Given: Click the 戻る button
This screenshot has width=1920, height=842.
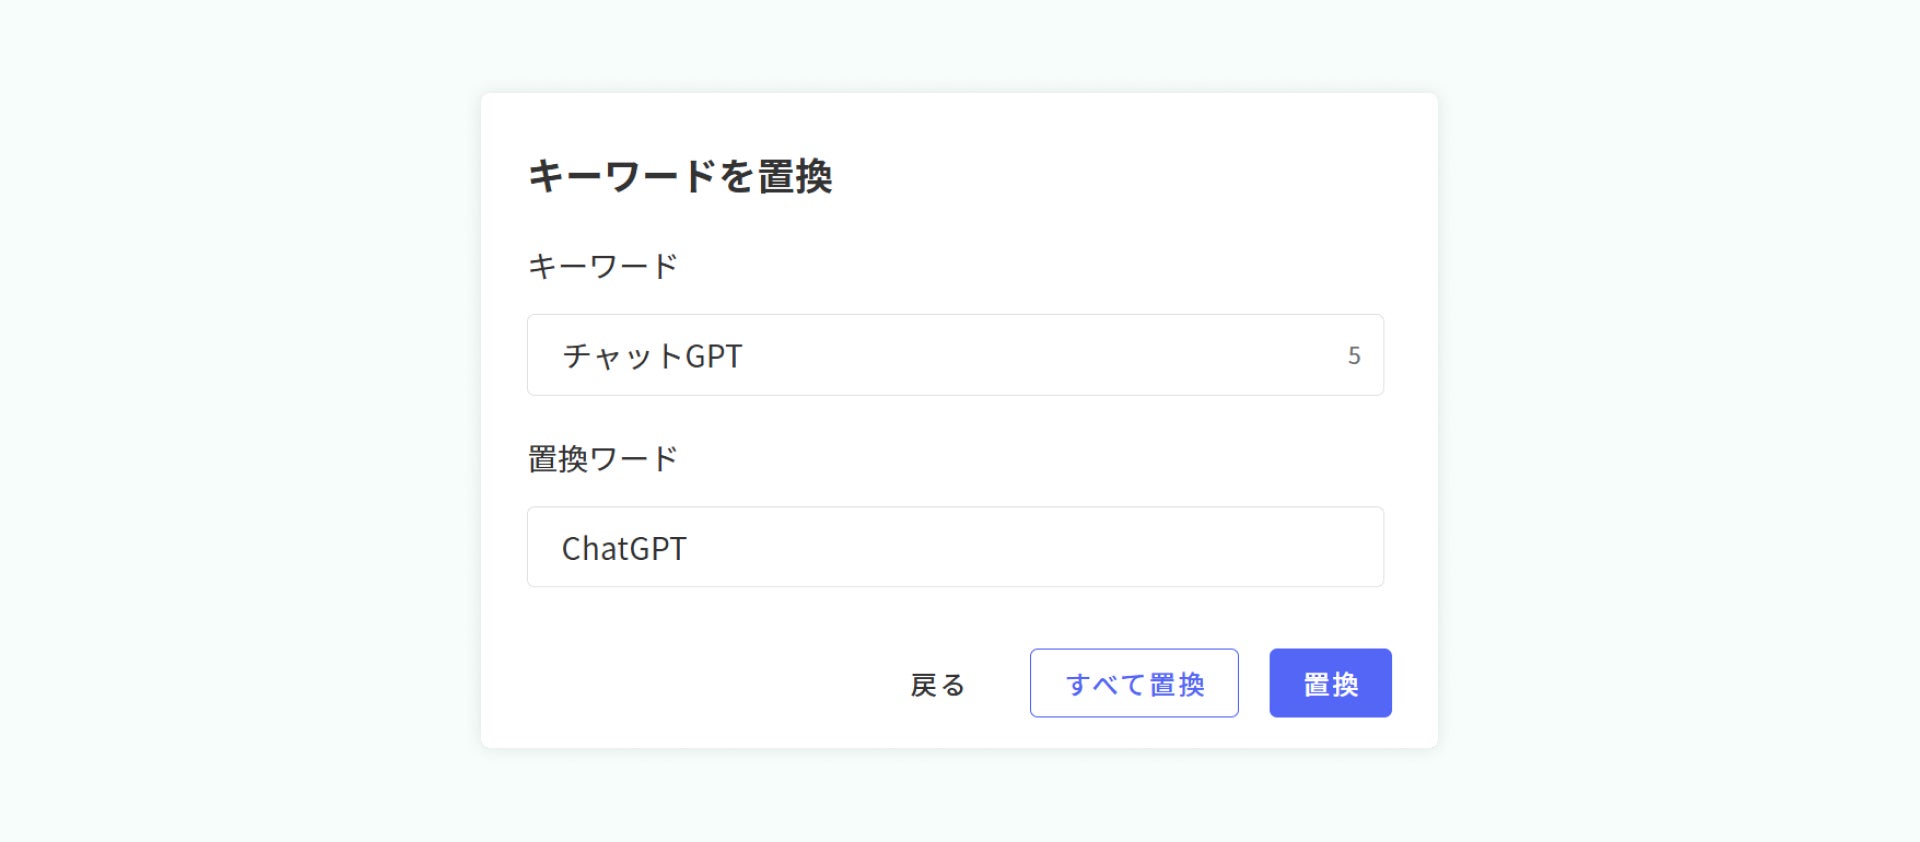Looking at the screenshot, I should (x=937, y=684).
